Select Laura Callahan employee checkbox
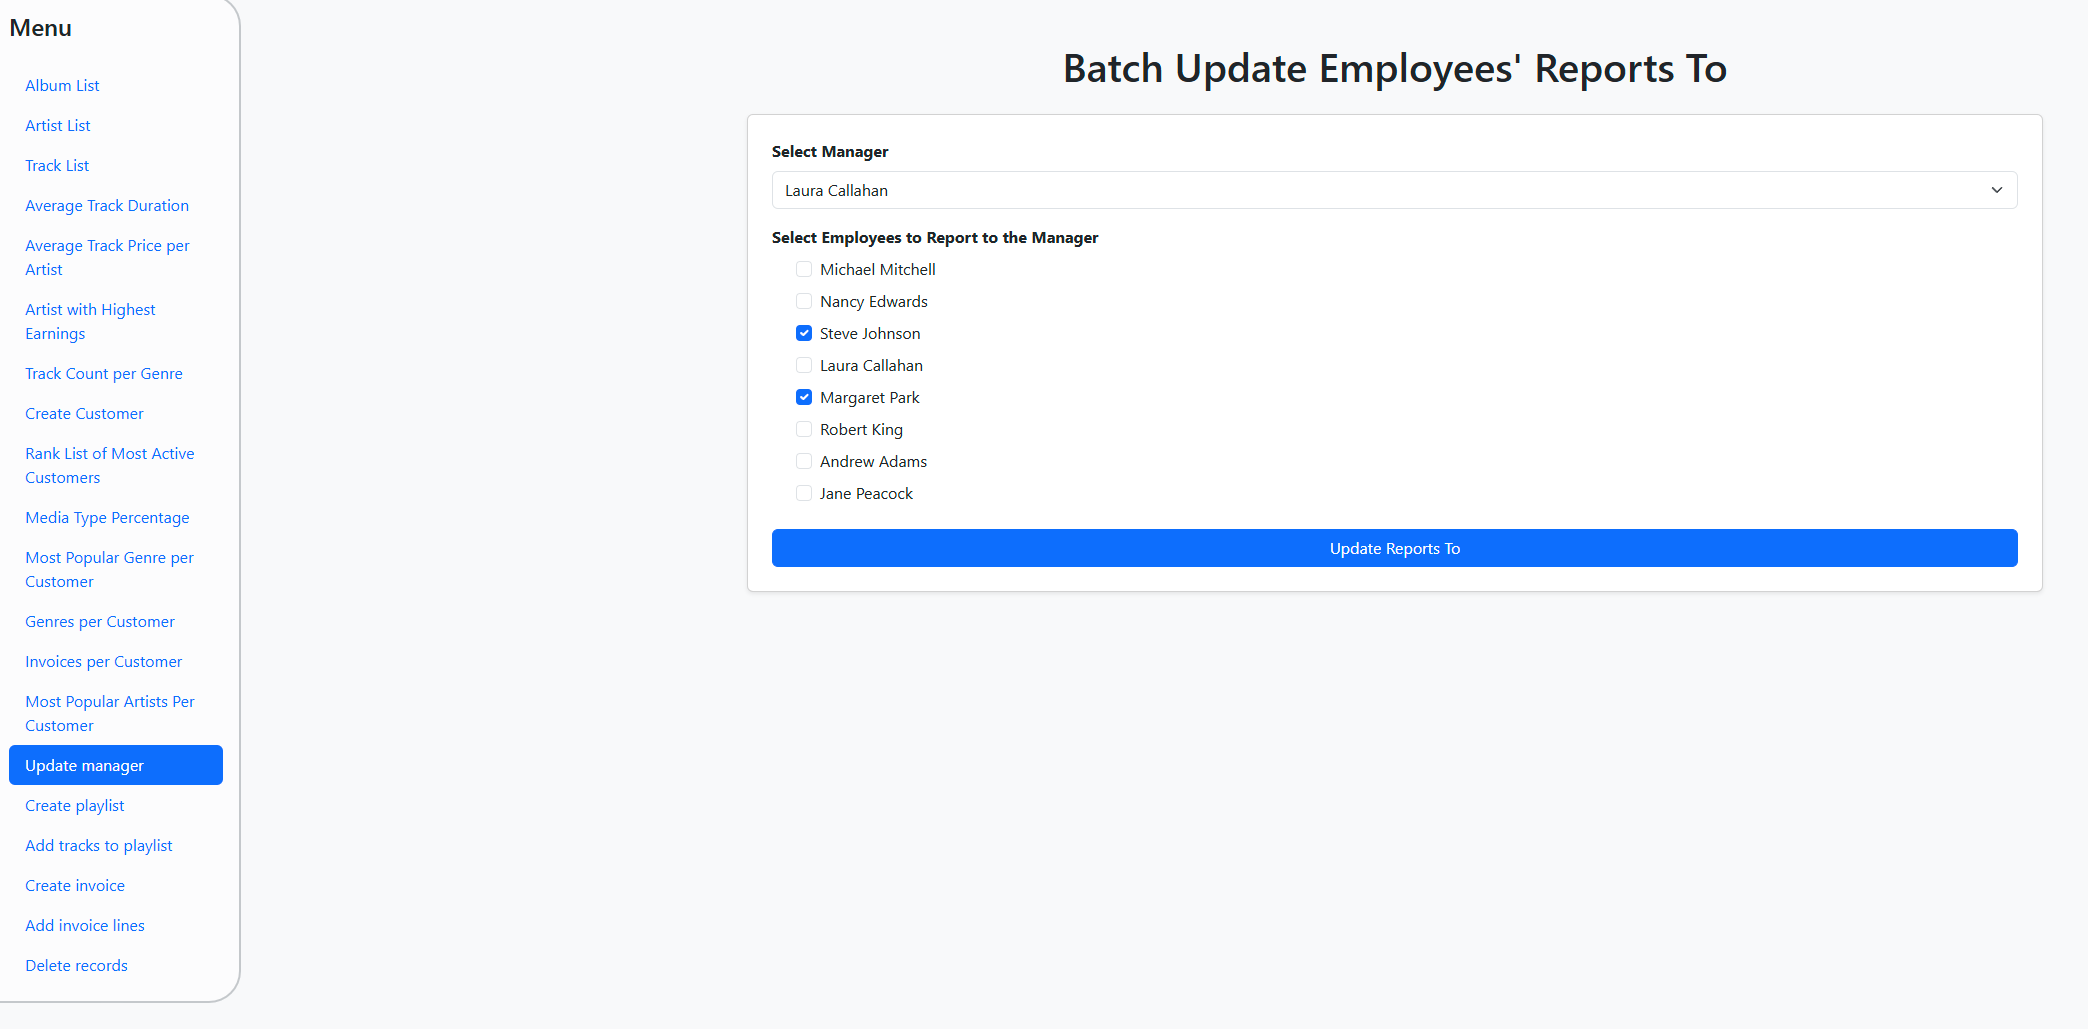2088x1029 pixels. [804, 365]
